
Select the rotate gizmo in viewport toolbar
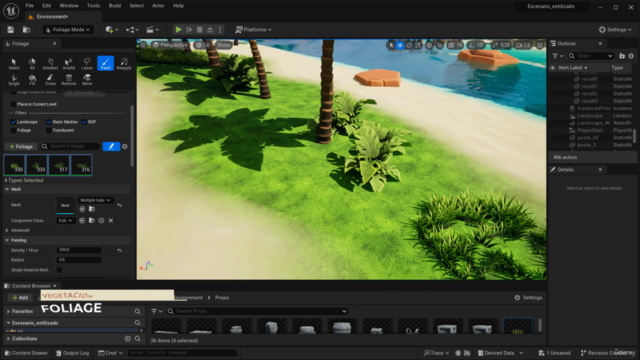coord(409,45)
